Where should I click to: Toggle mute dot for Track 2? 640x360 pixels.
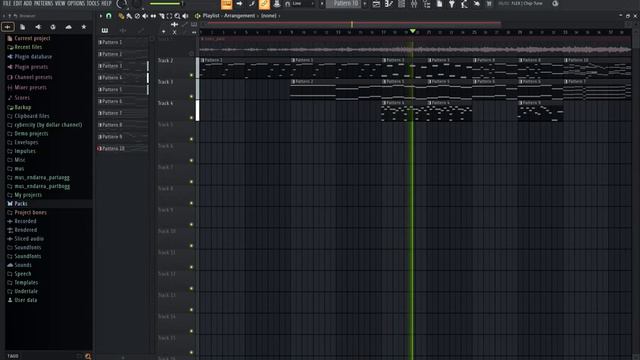(191, 75)
